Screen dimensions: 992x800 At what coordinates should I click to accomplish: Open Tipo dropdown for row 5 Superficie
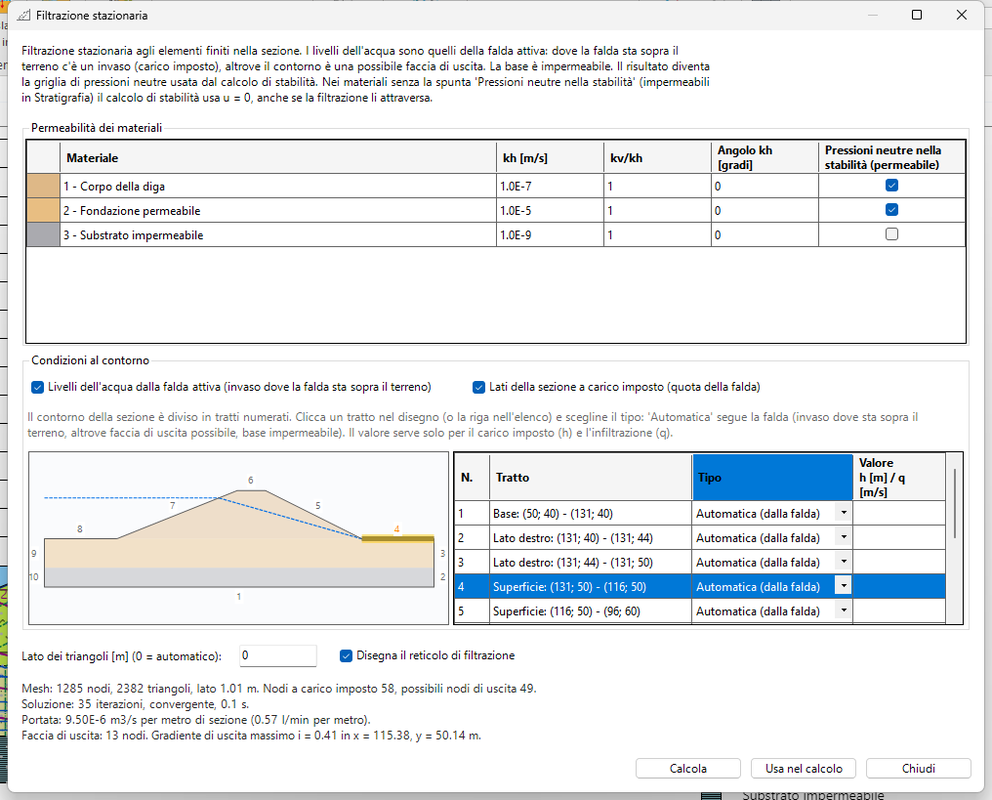click(x=843, y=610)
